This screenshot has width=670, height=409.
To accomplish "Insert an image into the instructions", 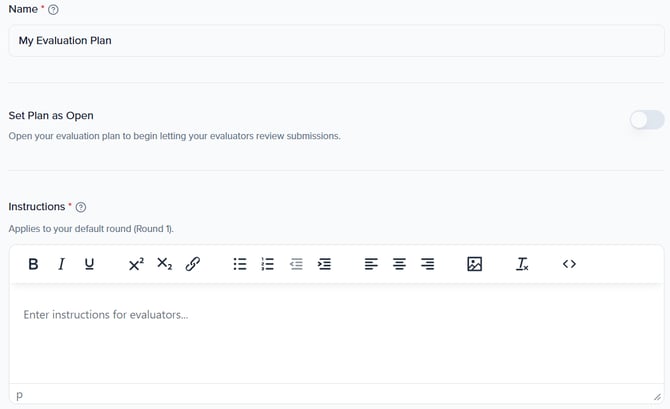I will coord(475,264).
